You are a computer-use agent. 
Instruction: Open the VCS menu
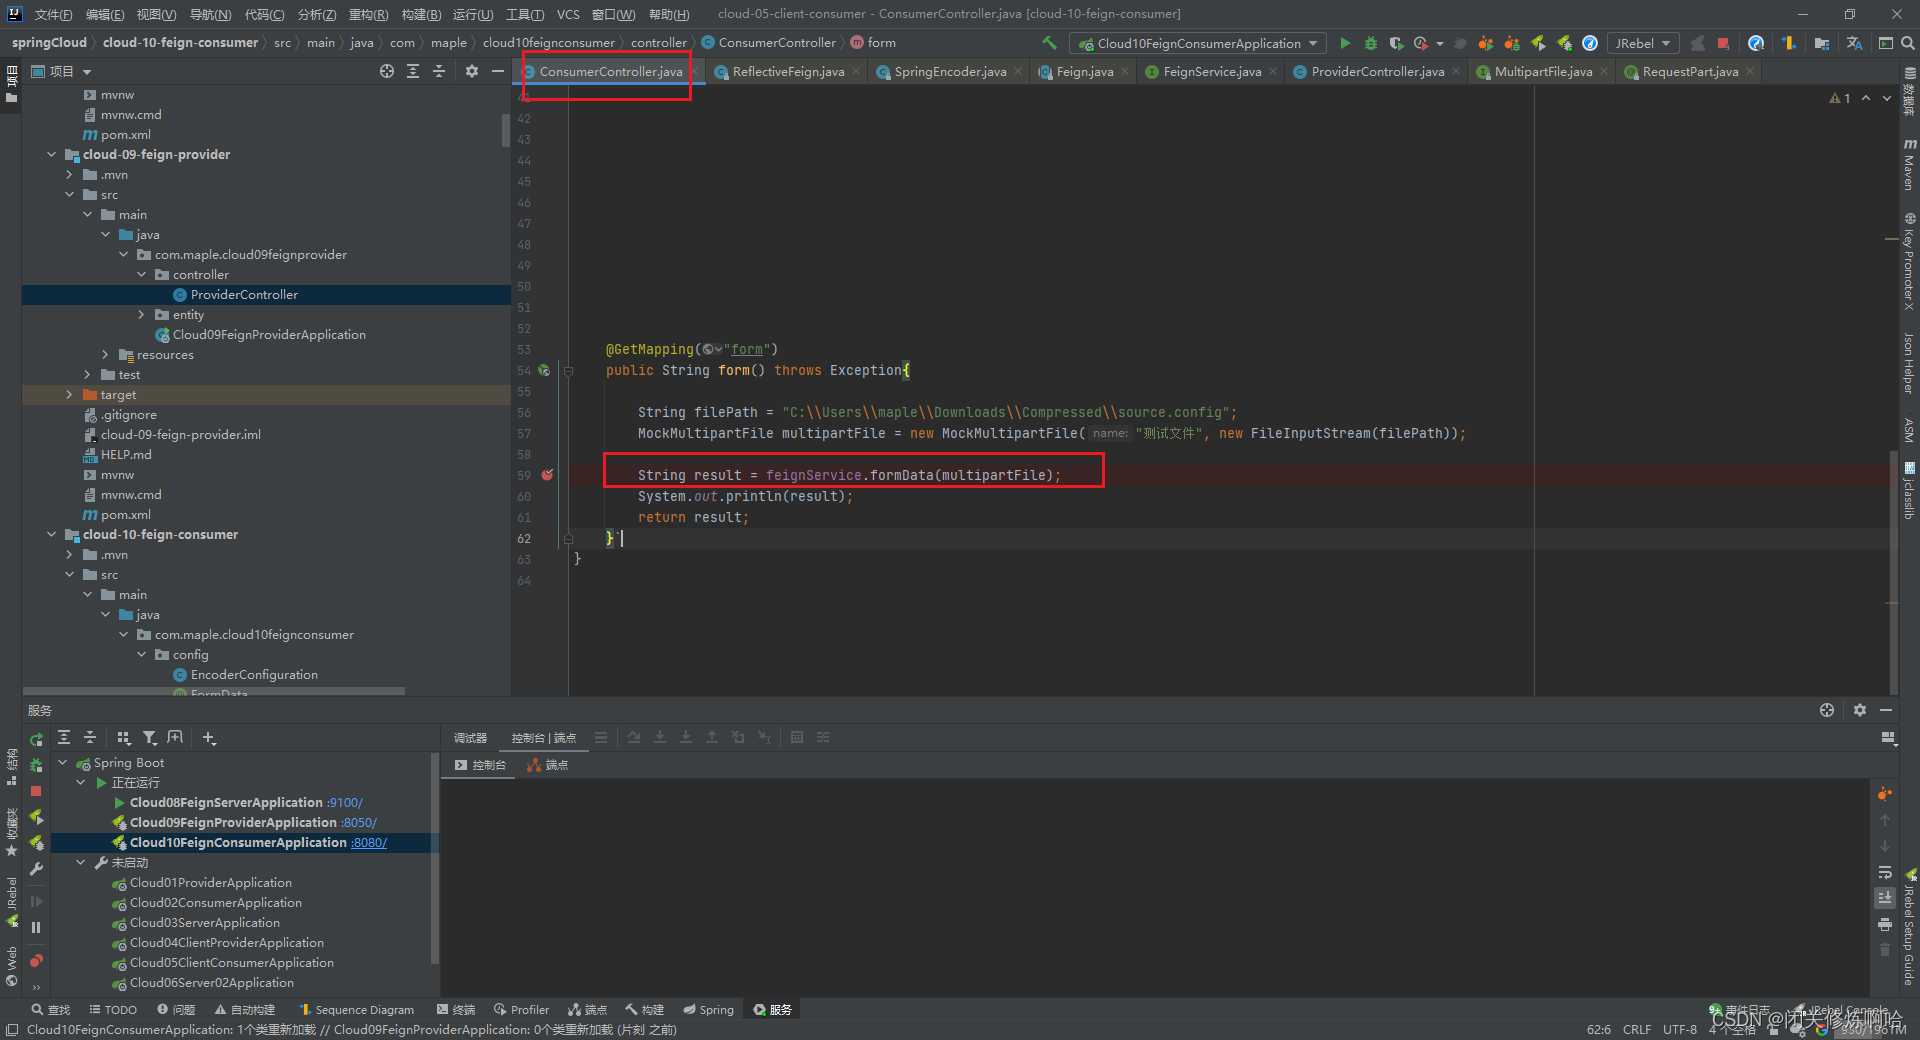[568, 14]
